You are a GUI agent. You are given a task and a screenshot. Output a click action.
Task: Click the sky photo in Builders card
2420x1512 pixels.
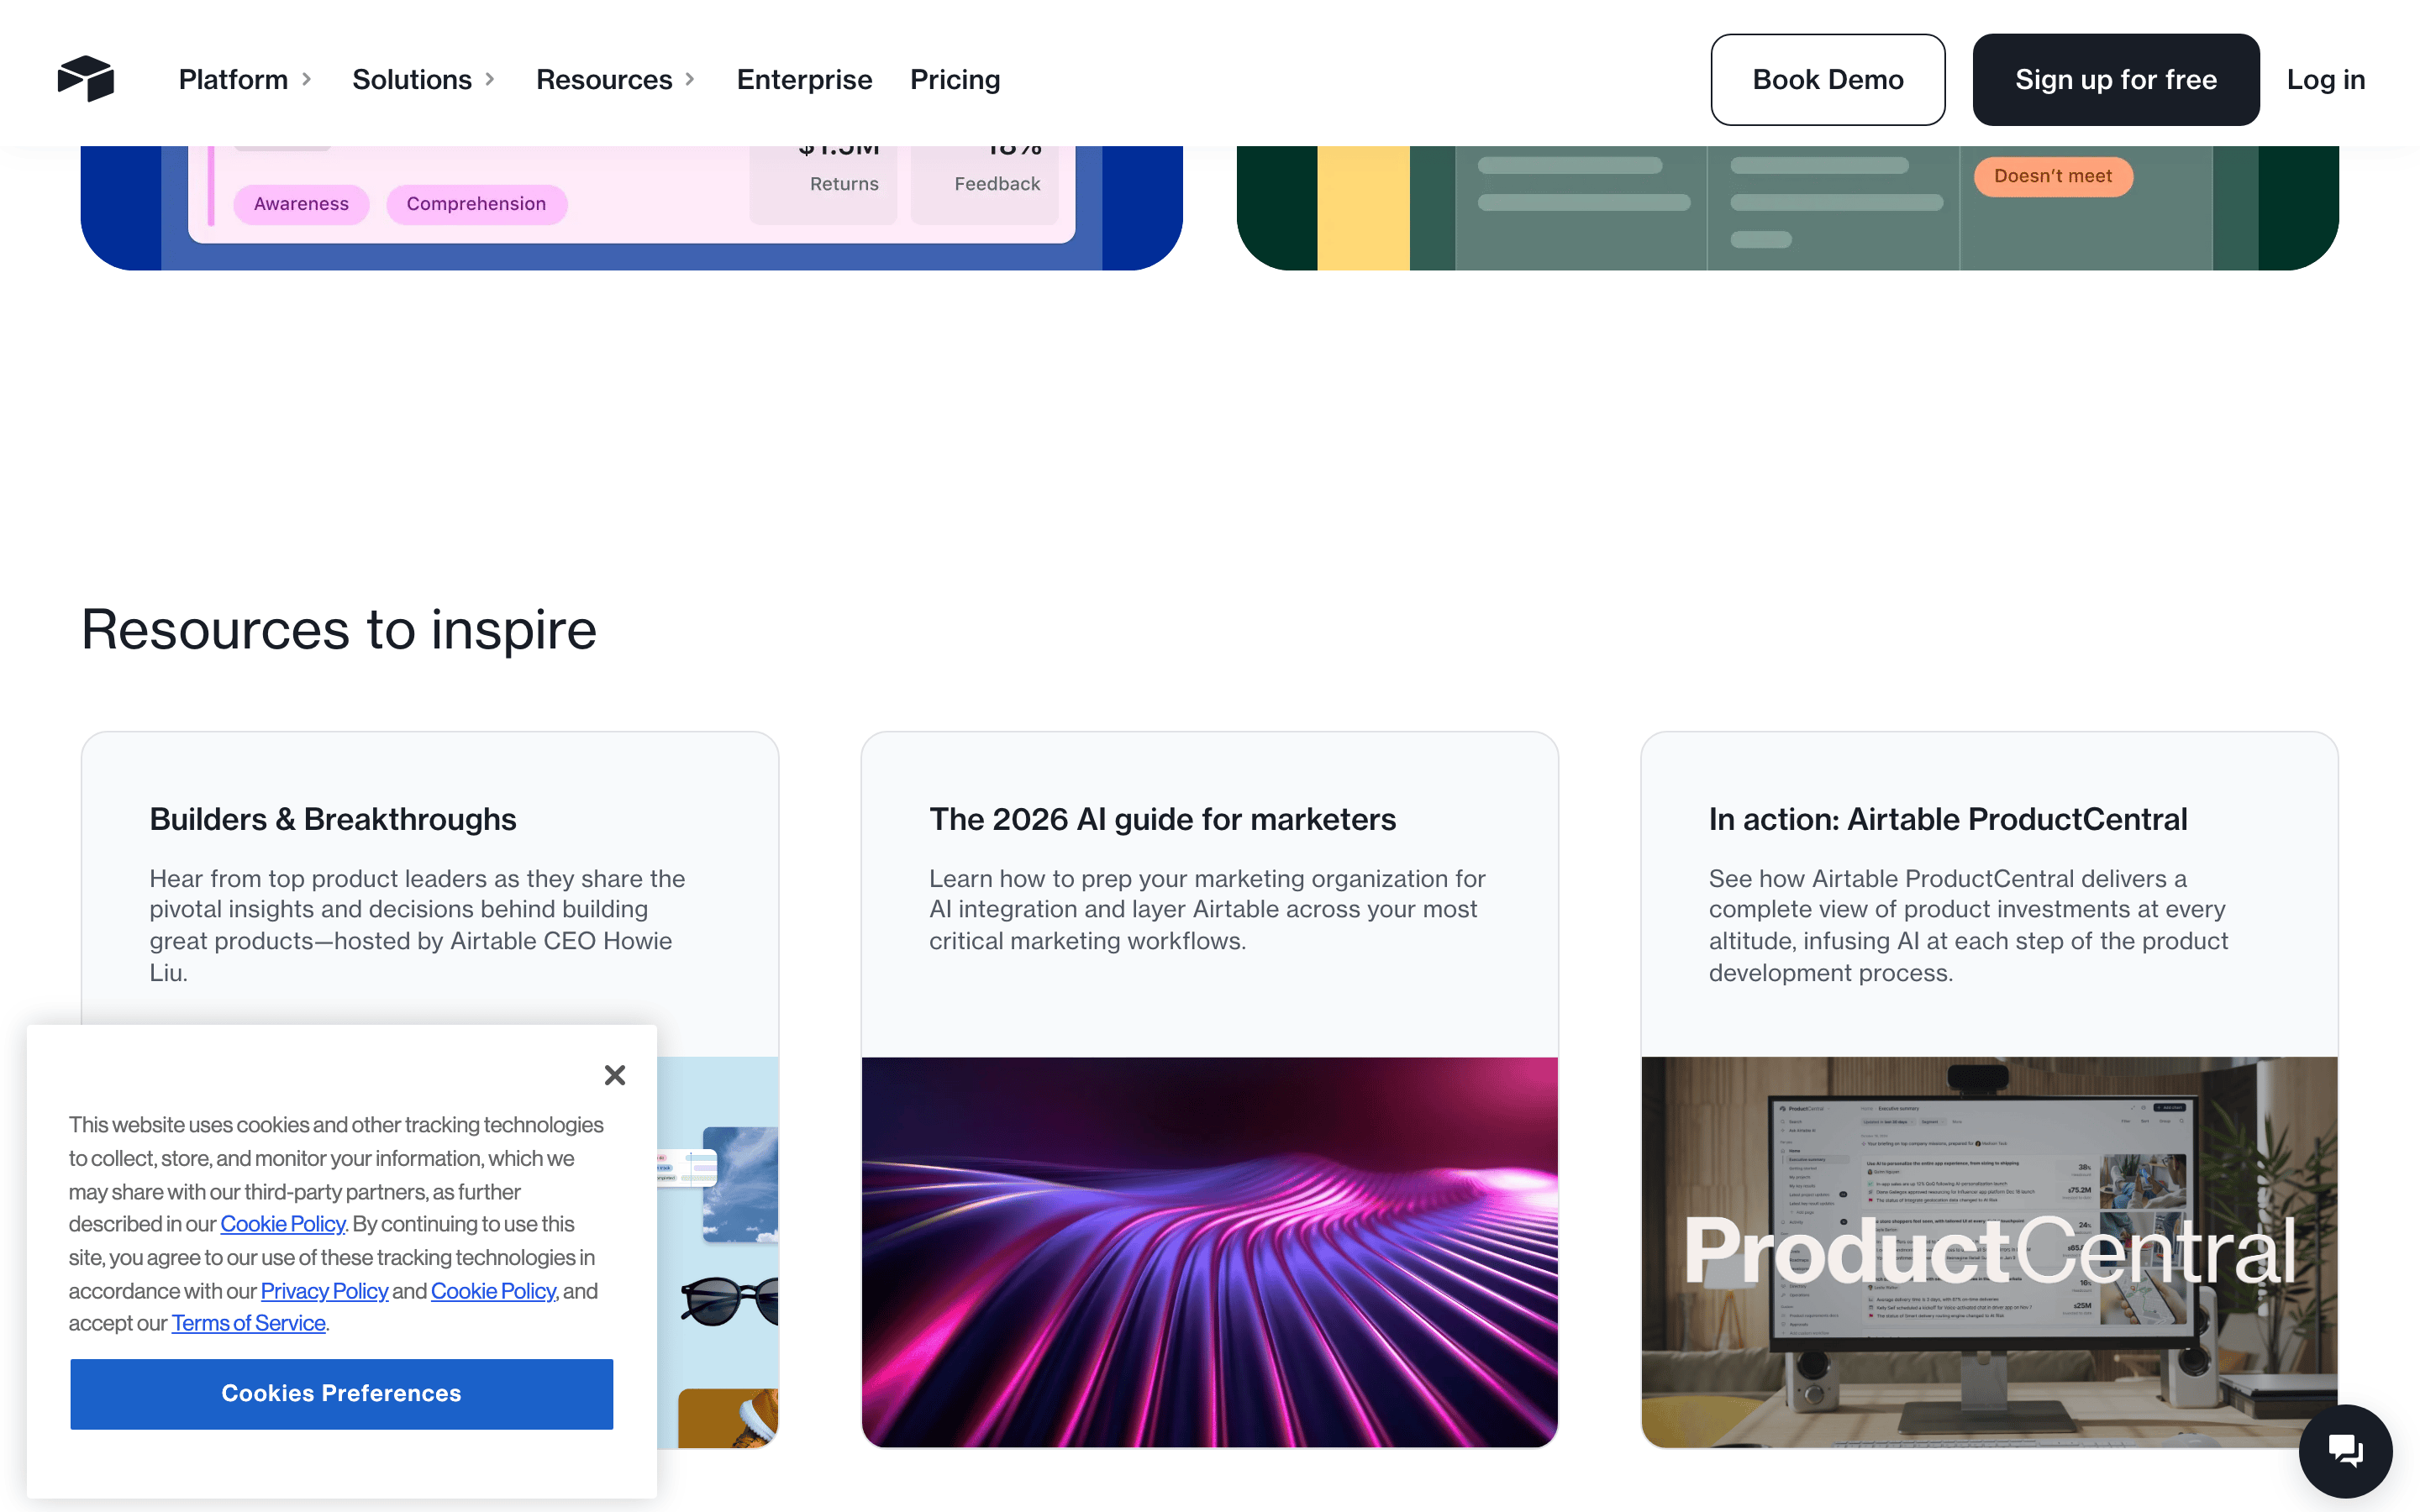coord(741,1184)
